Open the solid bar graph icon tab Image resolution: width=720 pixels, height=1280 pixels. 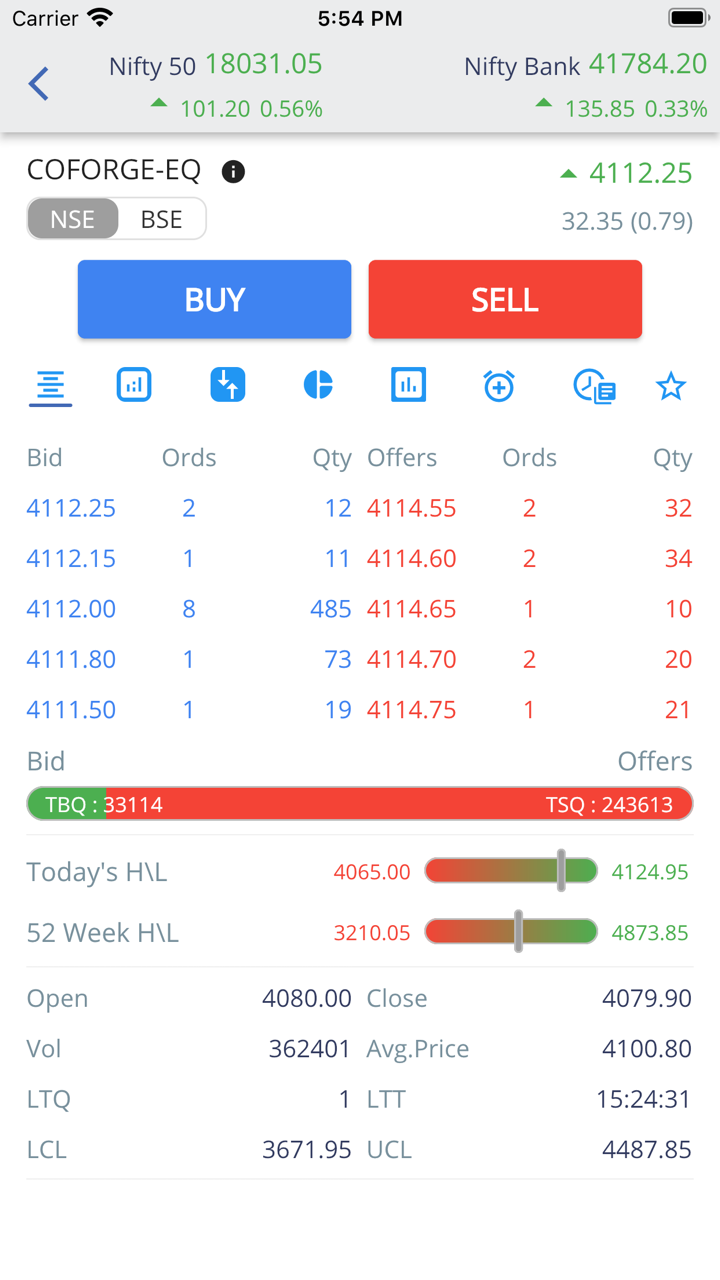coord(408,385)
